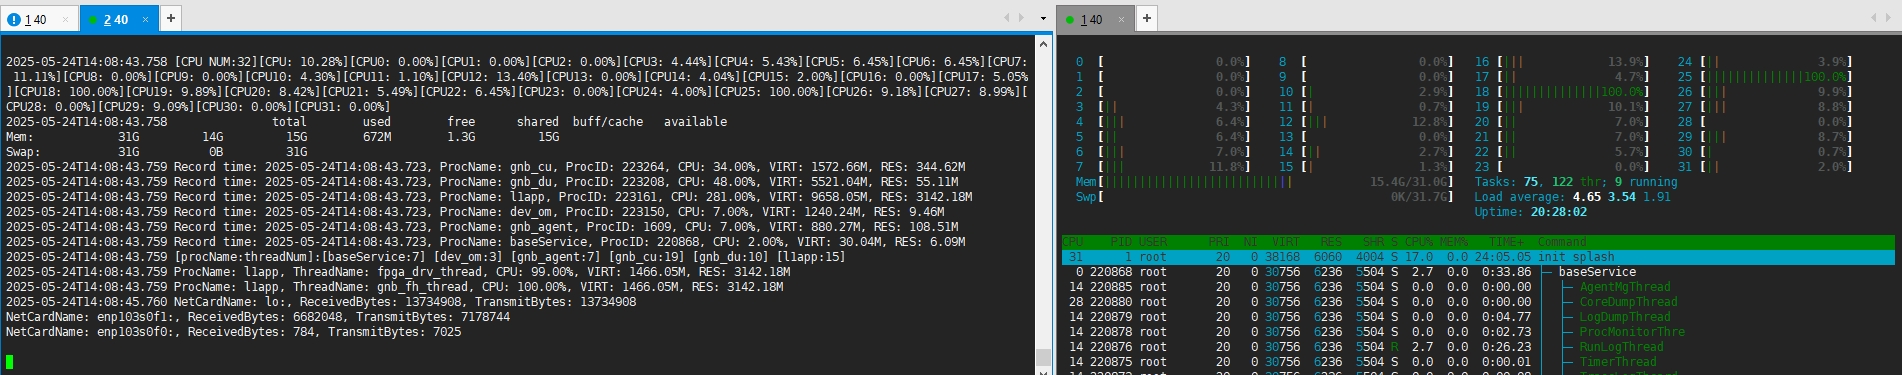Click the CPU 12 meter showing 12.8%

coord(1366,122)
